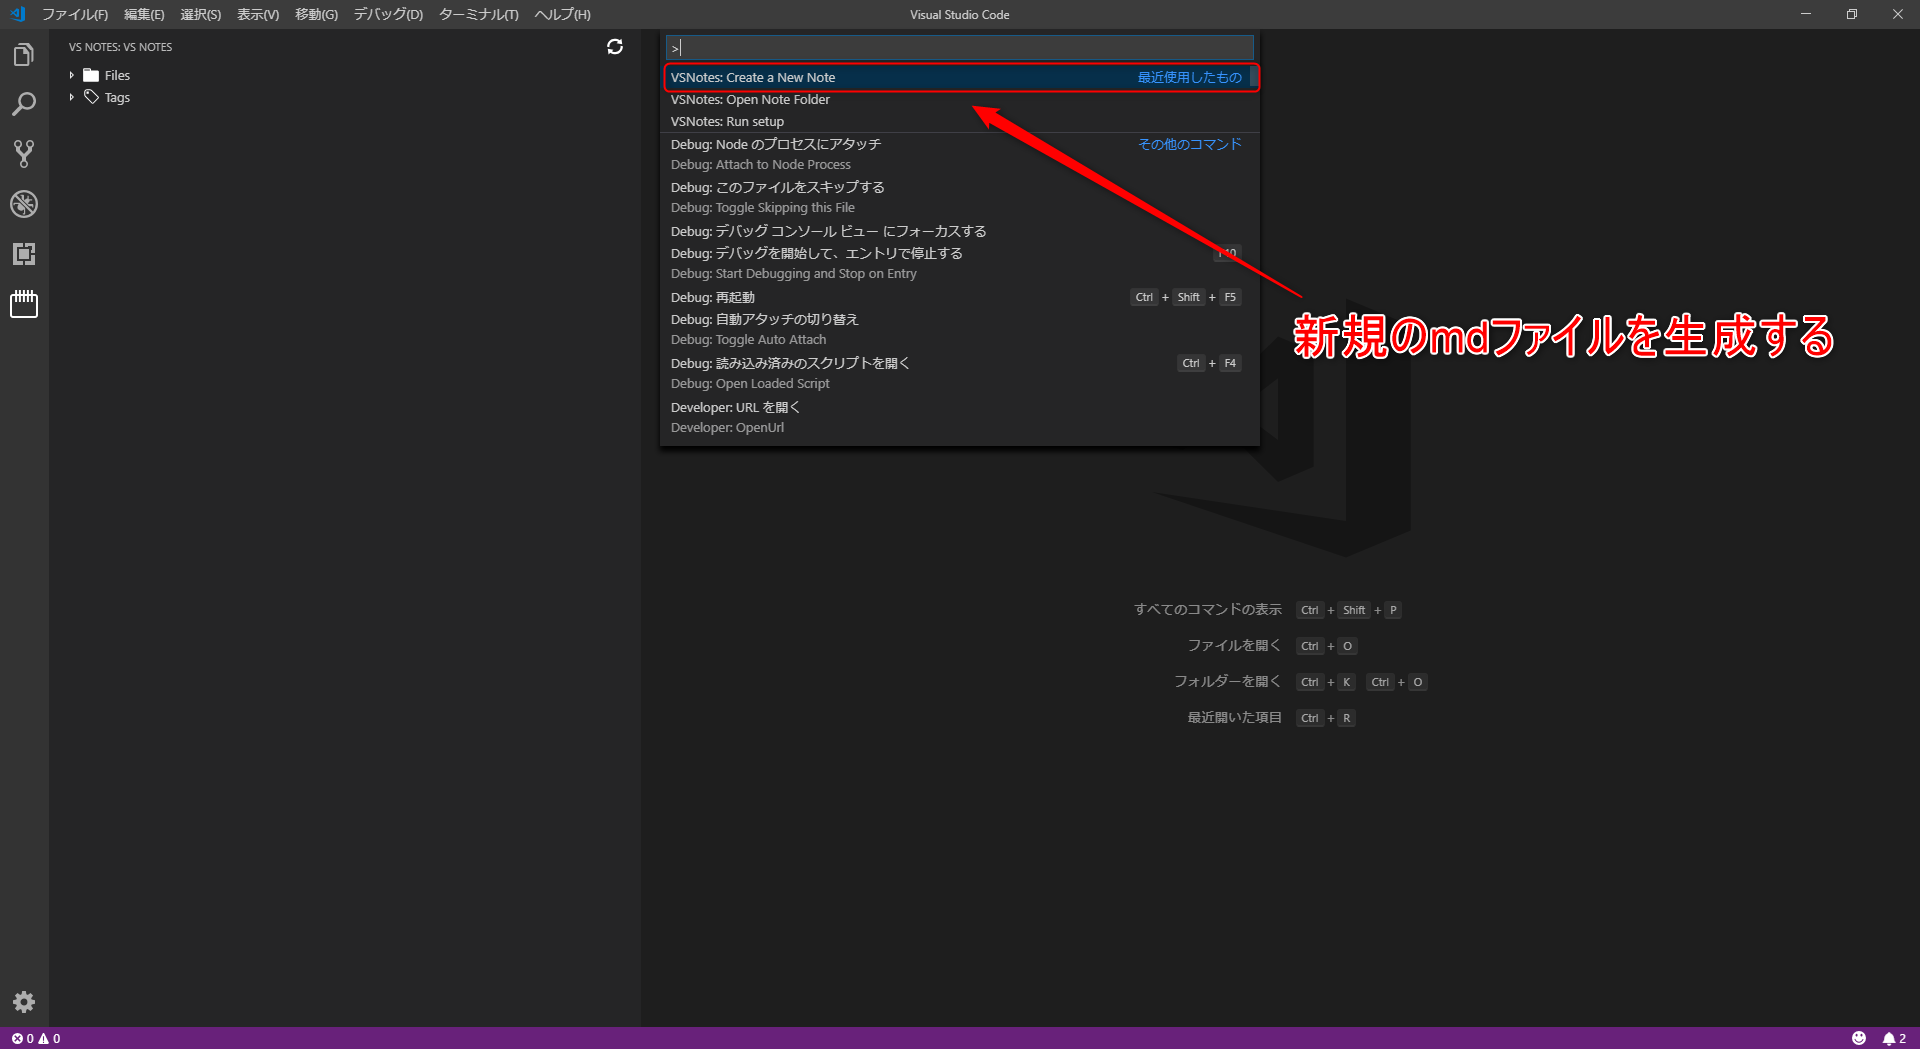Image resolution: width=1920 pixels, height=1049 pixels.
Task: Run VSNotes: Run setup command
Action: (x=960, y=121)
